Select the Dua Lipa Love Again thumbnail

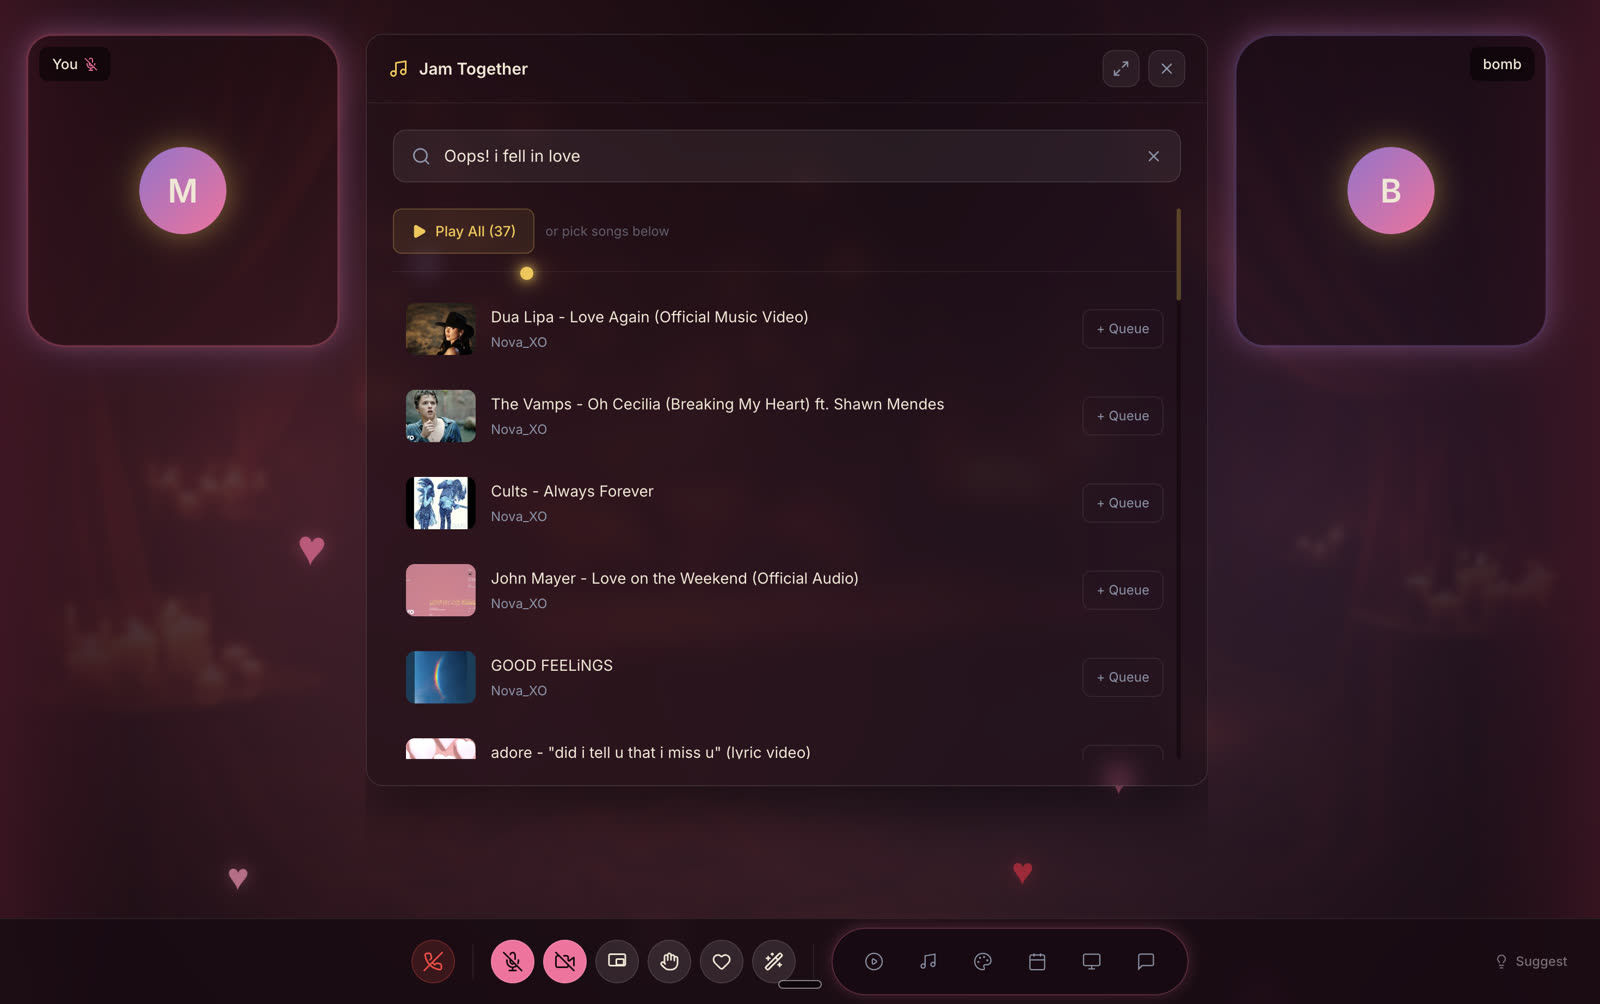441,329
